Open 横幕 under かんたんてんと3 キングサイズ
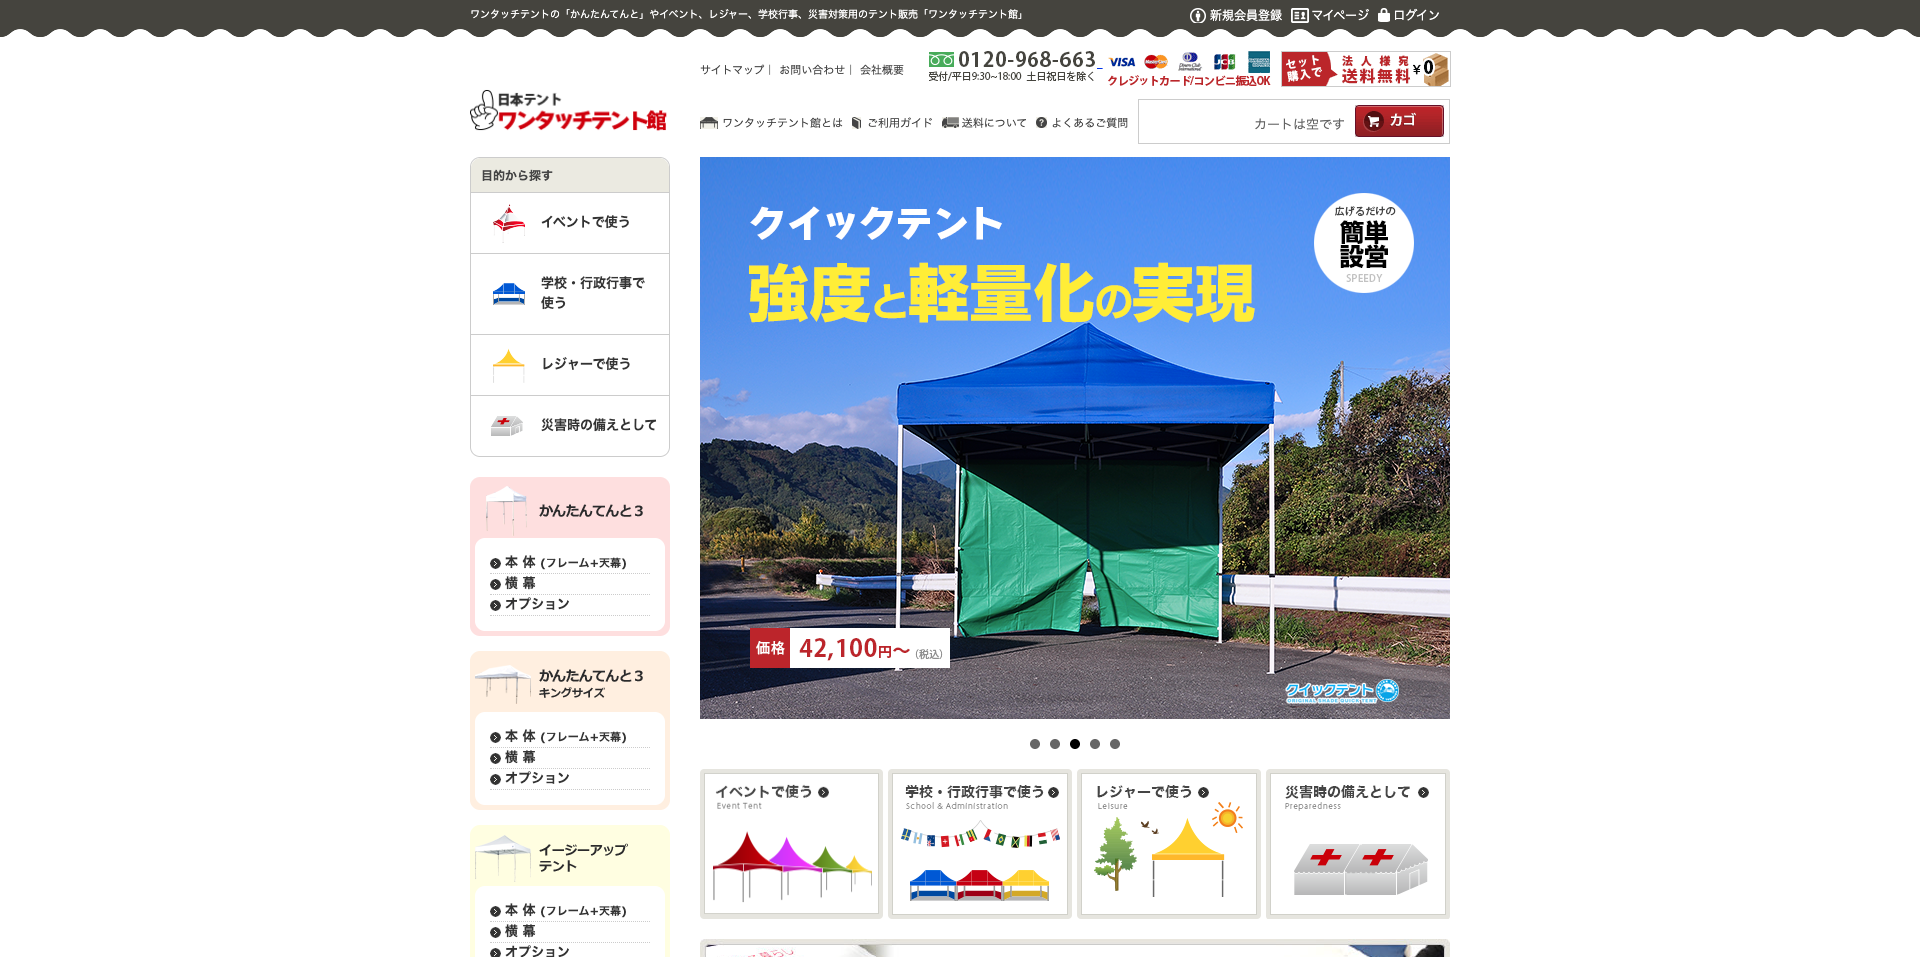1920x957 pixels. click(x=520, y=758)
